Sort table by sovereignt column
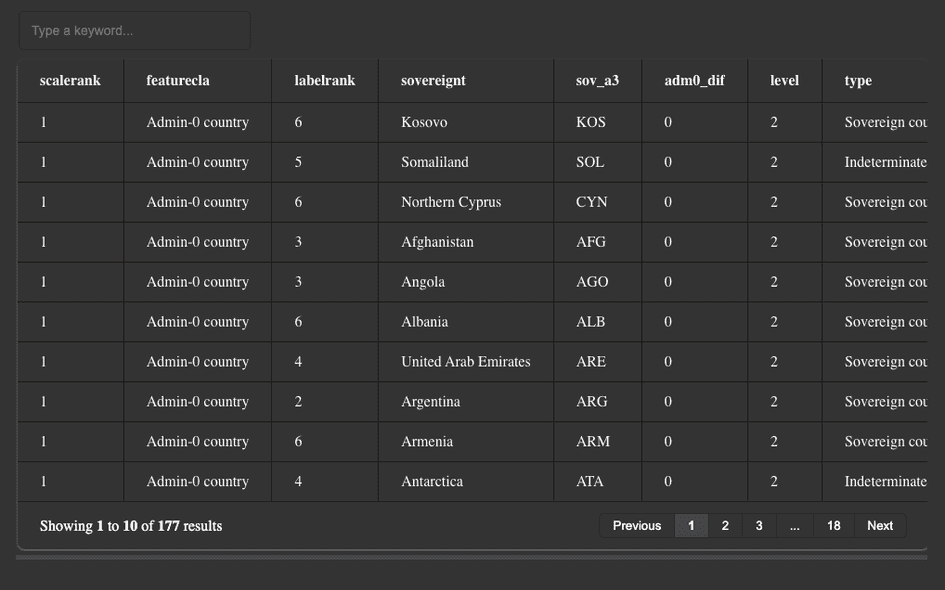Screen dimensions: 945x590 pos(433,80)
